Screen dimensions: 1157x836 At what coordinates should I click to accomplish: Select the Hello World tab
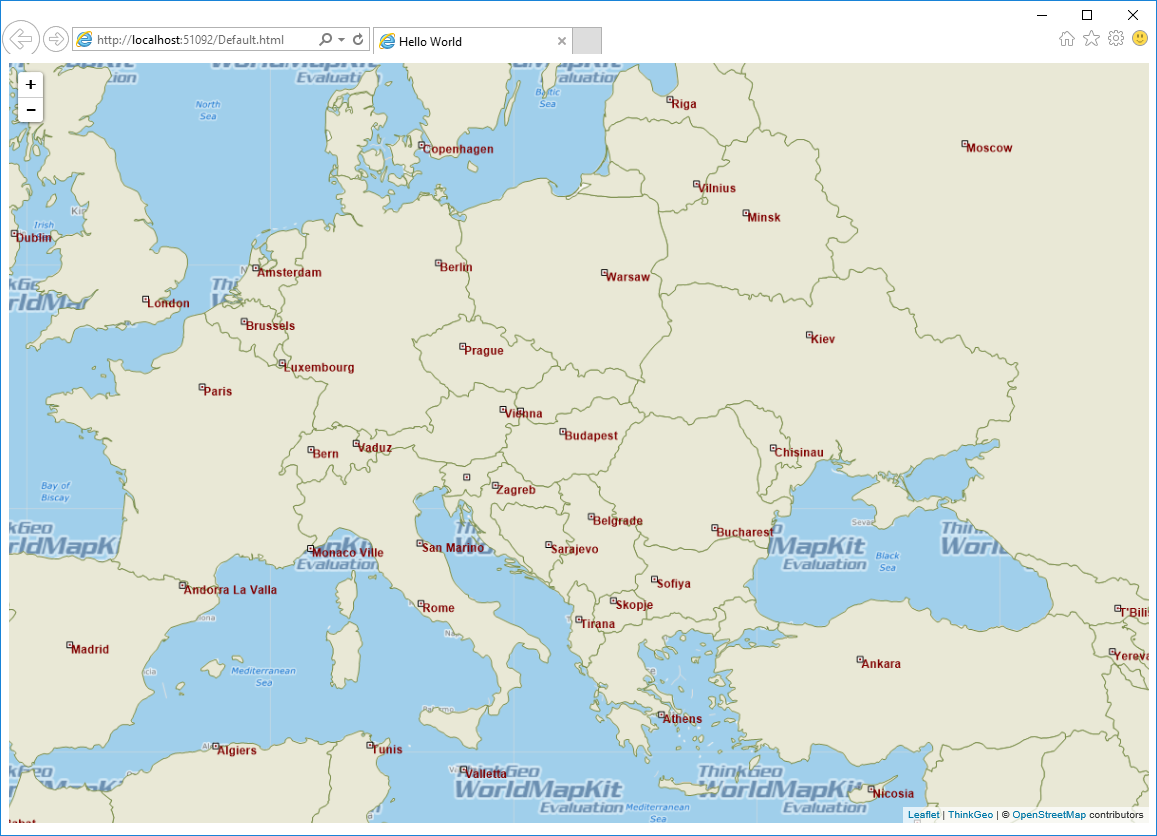point(472,41)
